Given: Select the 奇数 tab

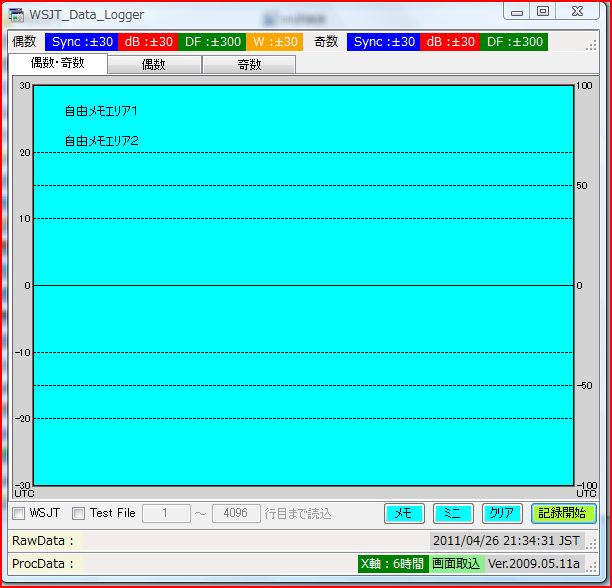Looking at the screenshot, I should coord(248,65).
